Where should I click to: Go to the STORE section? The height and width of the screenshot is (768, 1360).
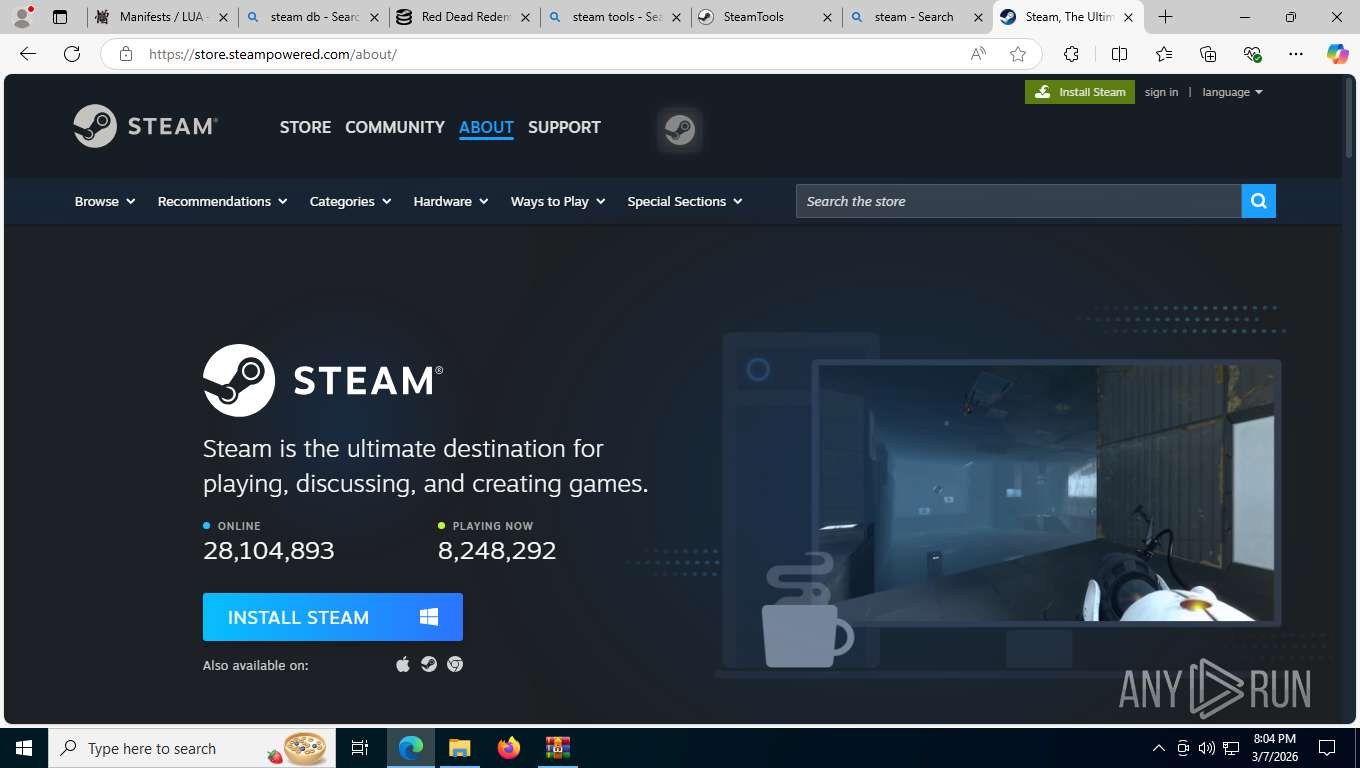305,127
